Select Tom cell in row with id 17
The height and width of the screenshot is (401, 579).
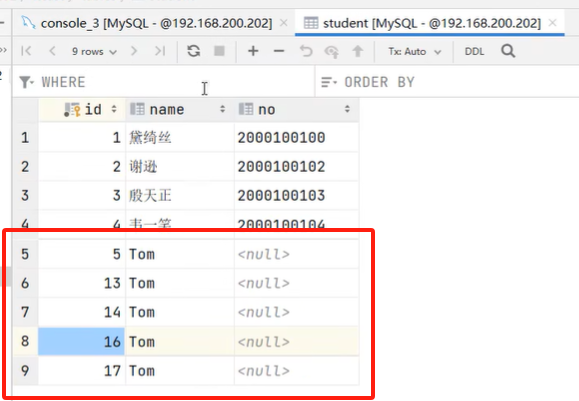pyautogui.click(x=180, y=371)
